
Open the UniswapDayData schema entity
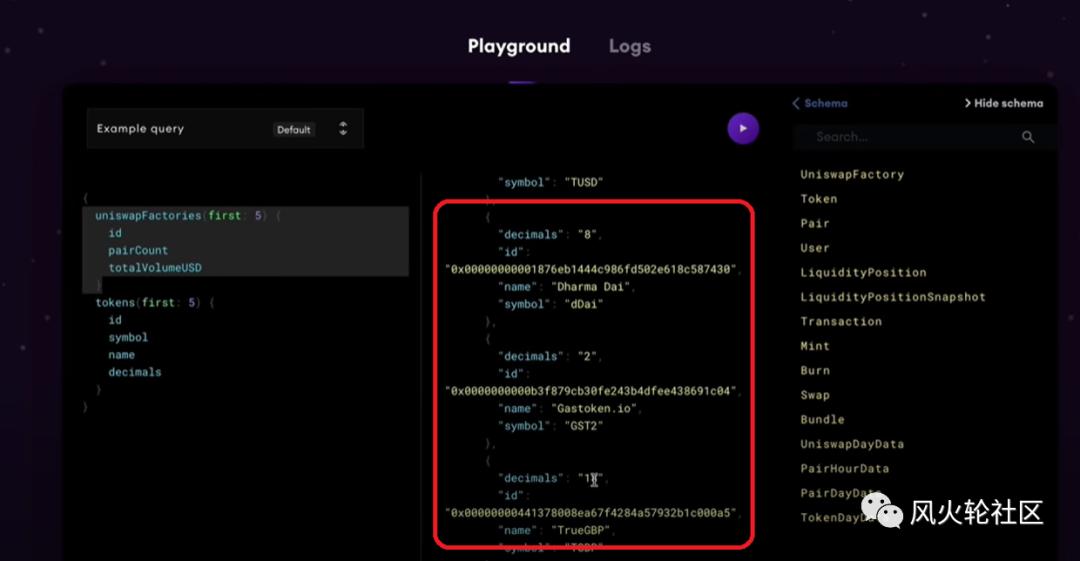click(x=852, y=445)
